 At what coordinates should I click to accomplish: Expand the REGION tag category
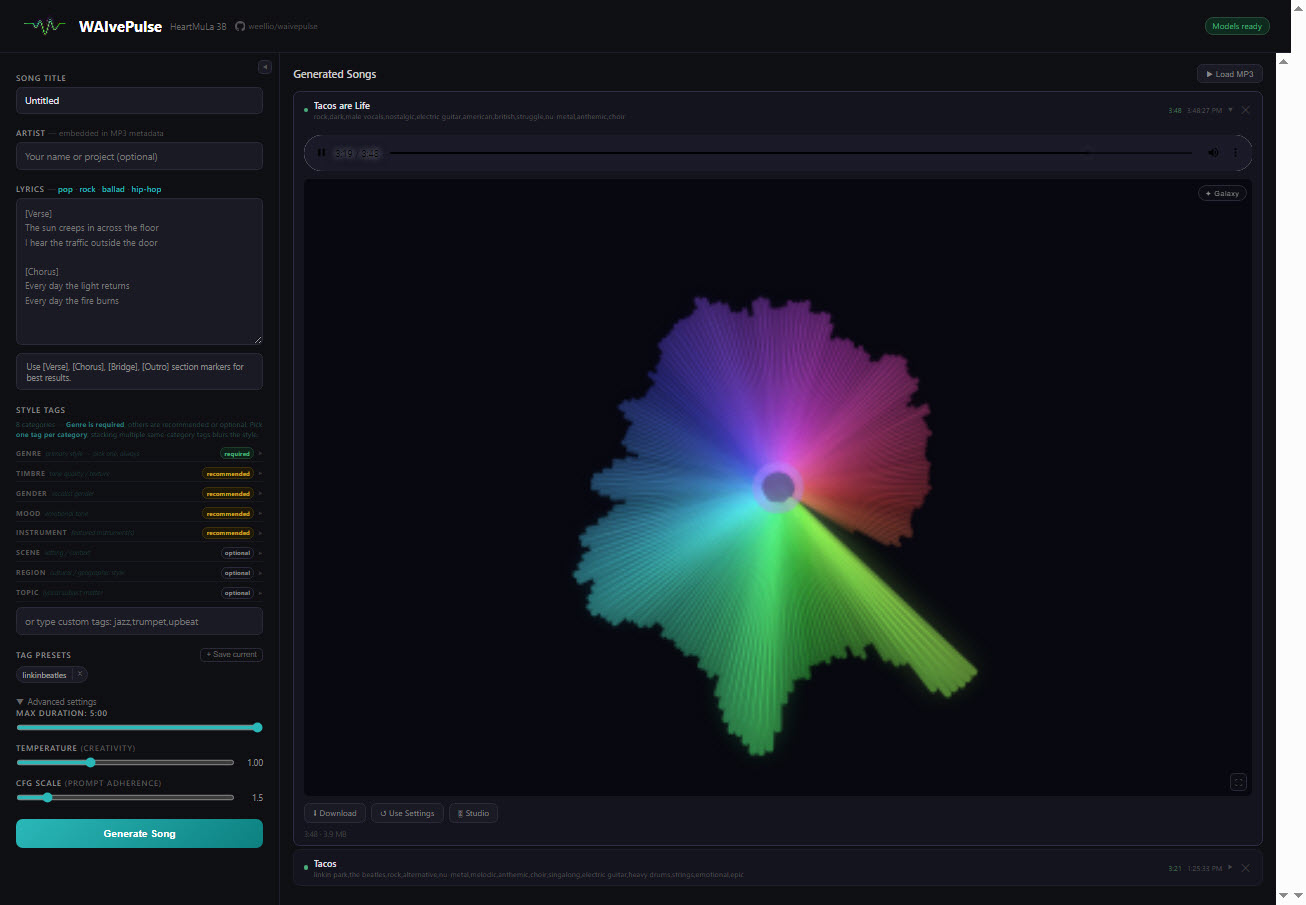click(x=139, y=572)
